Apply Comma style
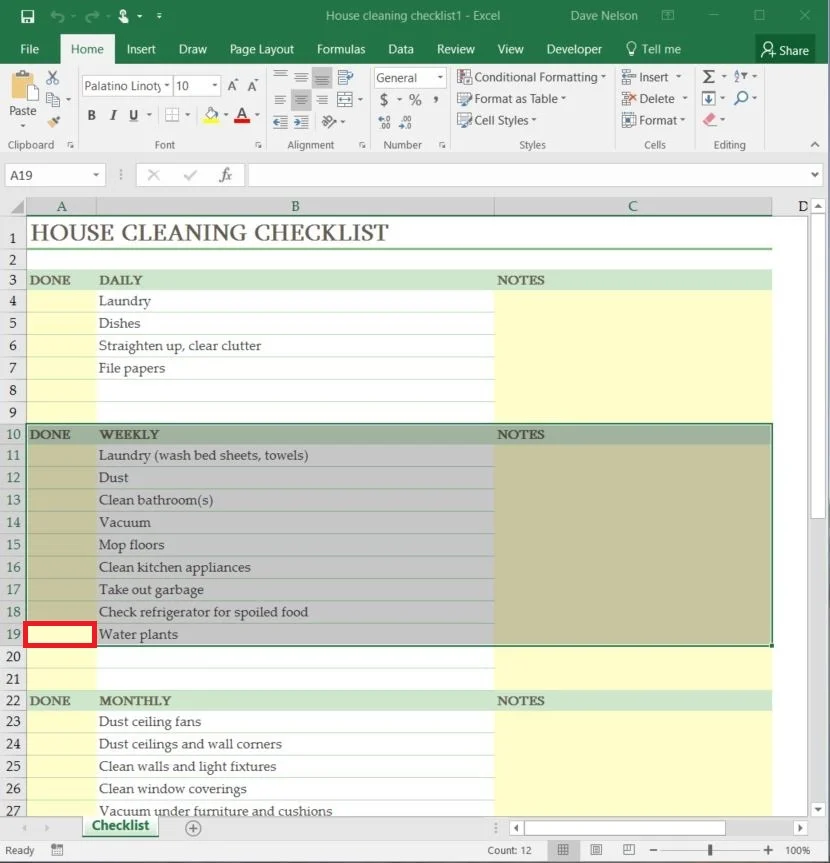This screenshot has width=830, height=863. click(435, 100)
